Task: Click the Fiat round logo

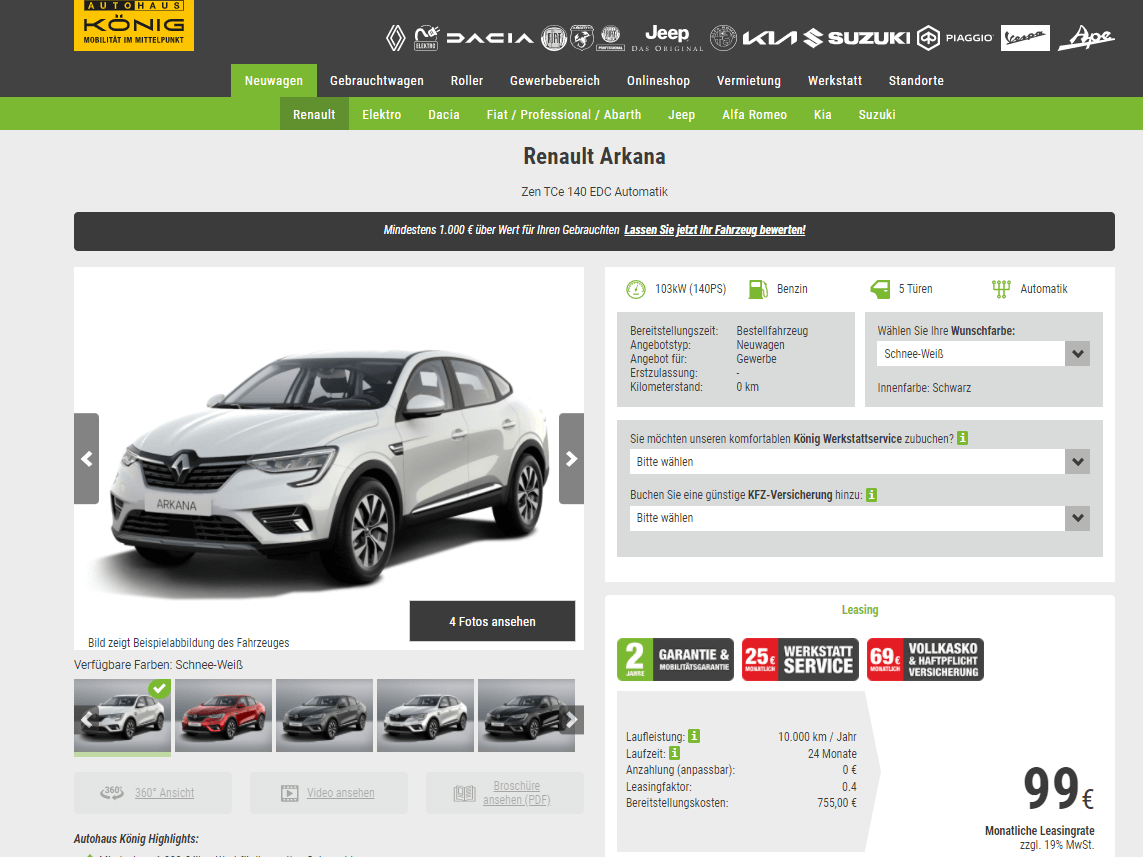Action: pos(554,38)
